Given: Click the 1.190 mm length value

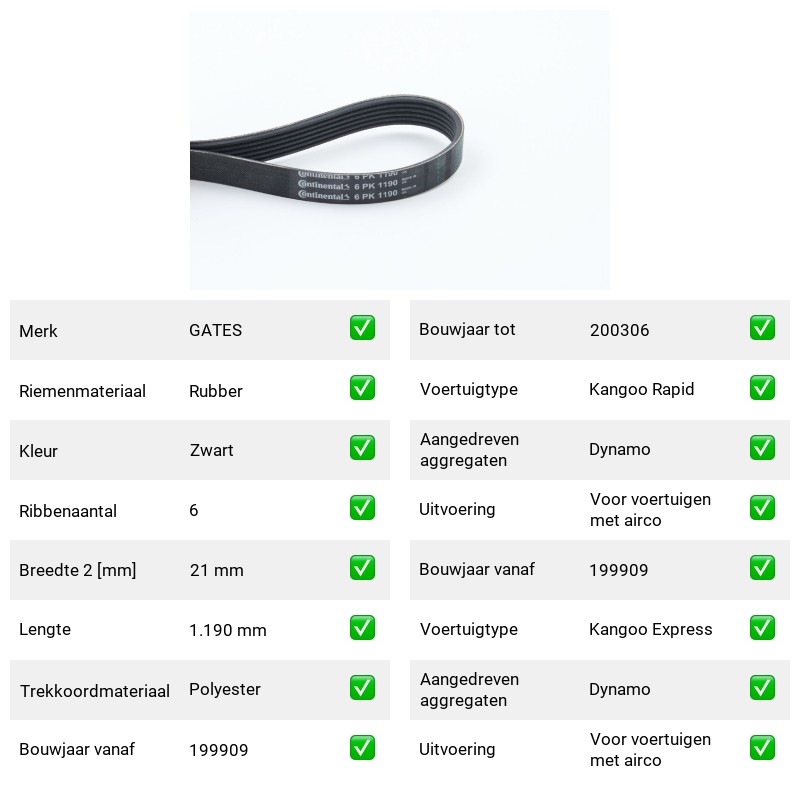Looking at the screenshot, I should coord(228,630).
